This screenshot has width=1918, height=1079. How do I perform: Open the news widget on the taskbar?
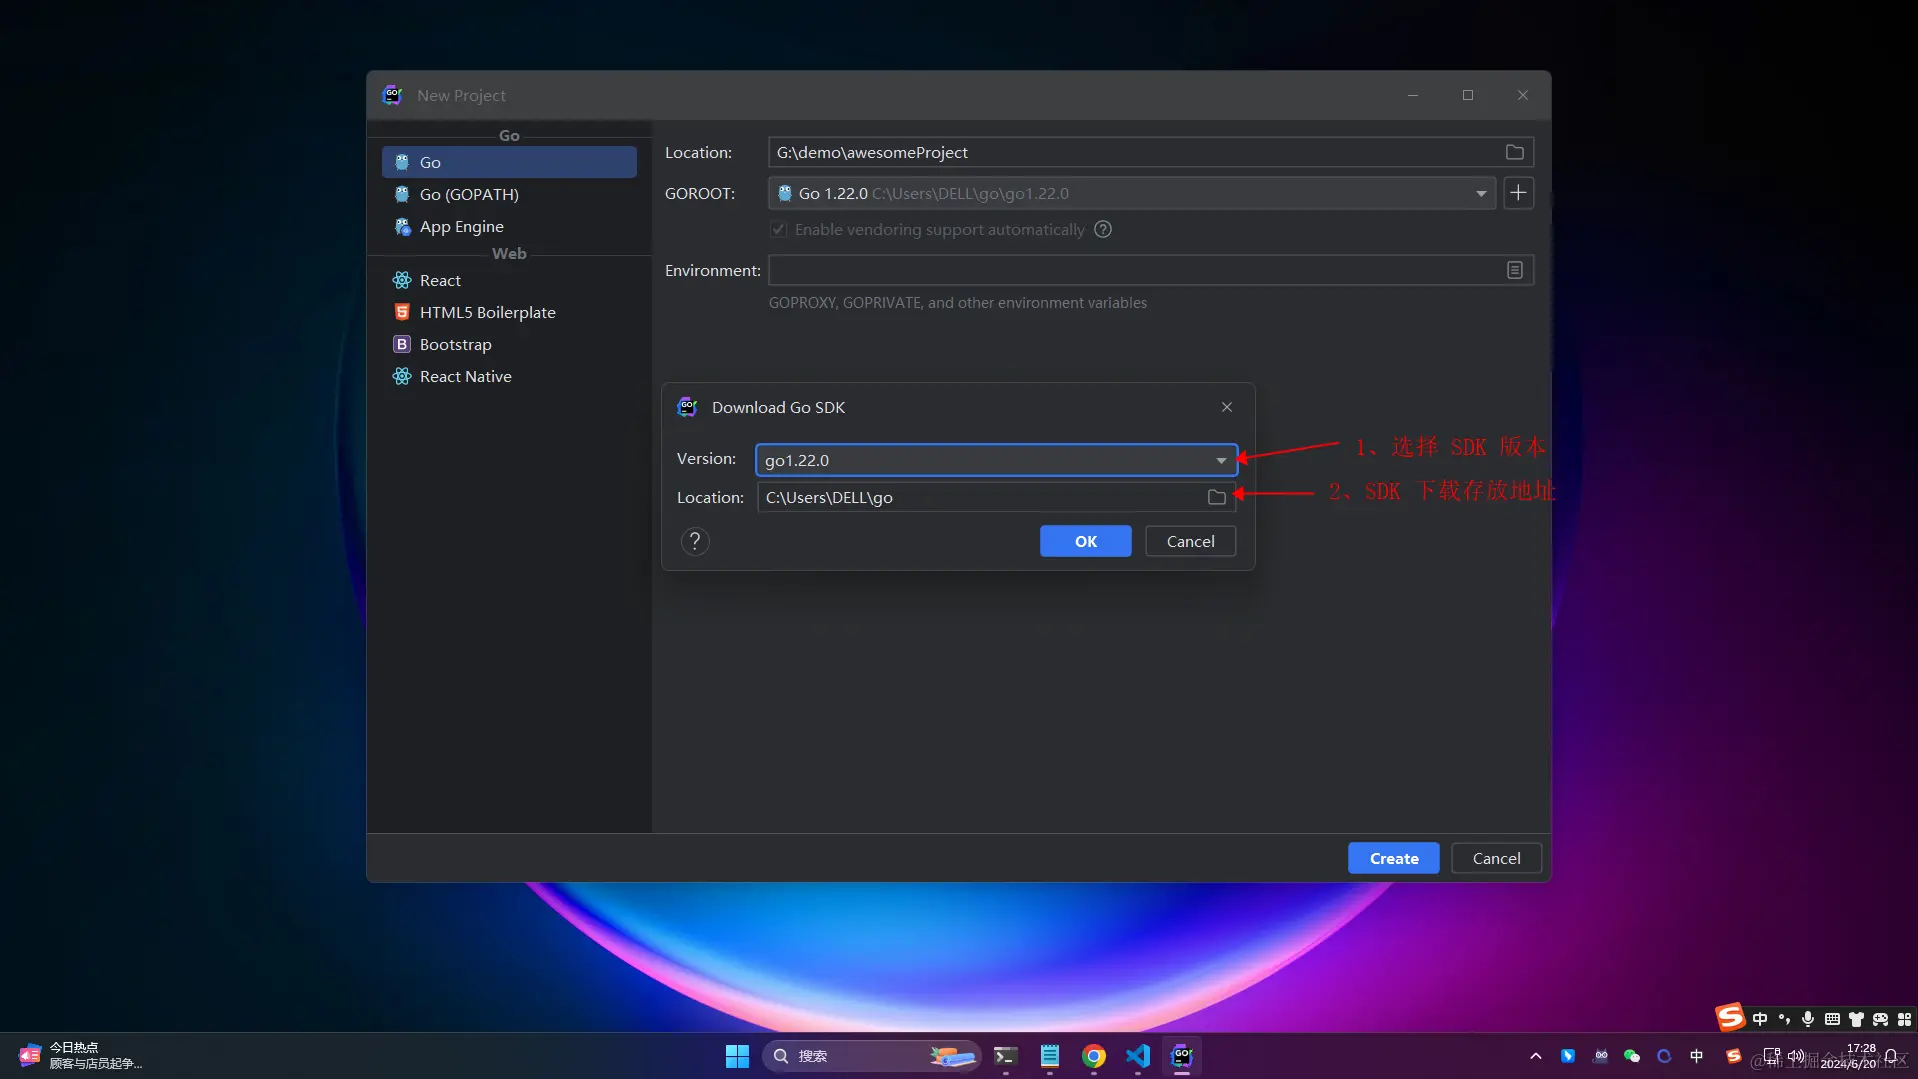(x=80, y=1056)
